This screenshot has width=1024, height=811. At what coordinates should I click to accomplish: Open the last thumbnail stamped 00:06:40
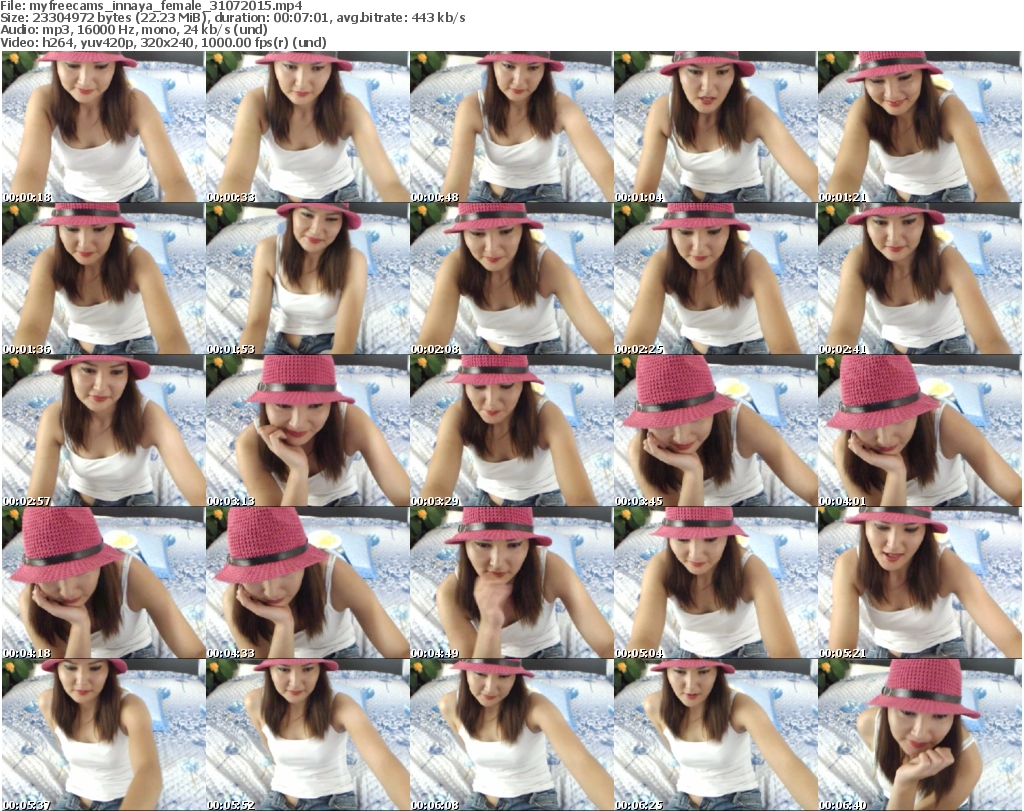[920, 735]
